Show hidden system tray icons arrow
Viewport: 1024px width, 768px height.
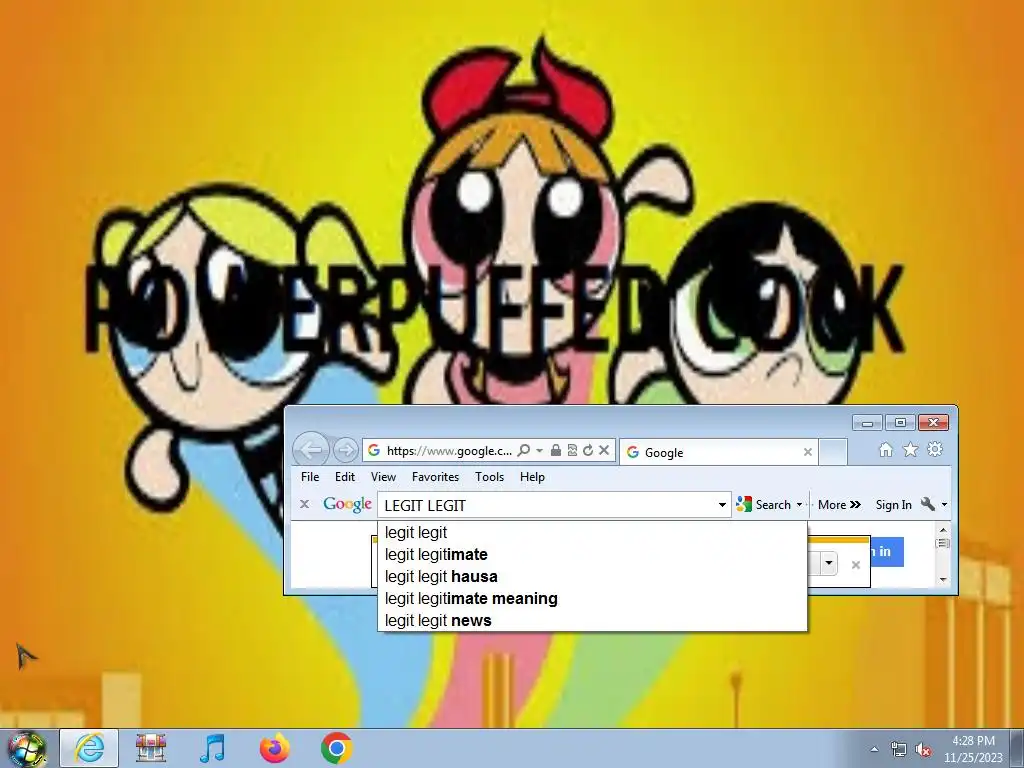click(874, 749)
